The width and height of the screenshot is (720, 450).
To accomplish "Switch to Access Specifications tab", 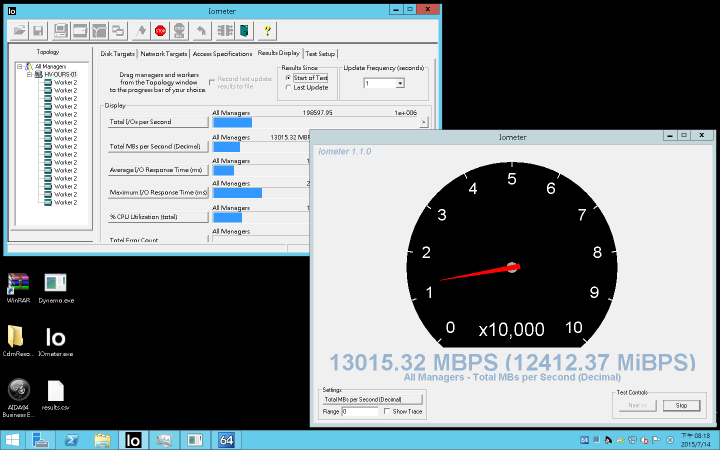I will click(222, 54).
